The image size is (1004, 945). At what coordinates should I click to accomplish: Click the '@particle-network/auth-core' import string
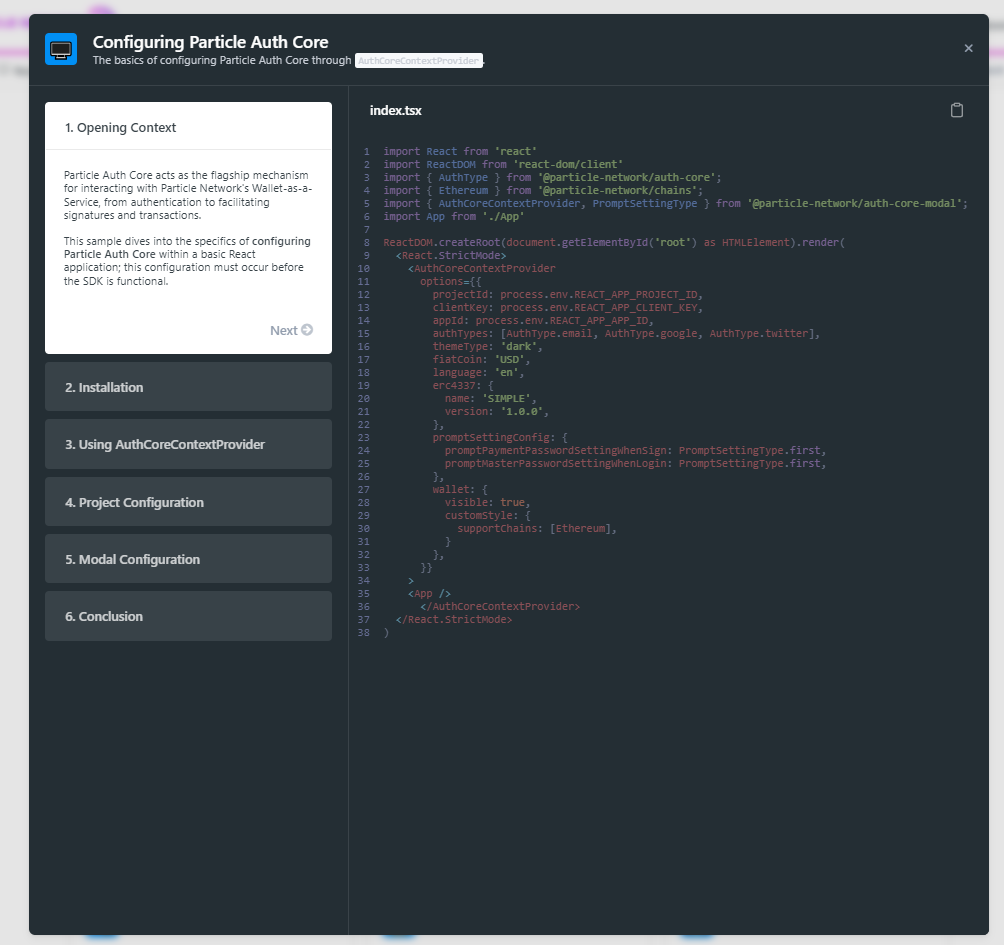coord(629,177)
